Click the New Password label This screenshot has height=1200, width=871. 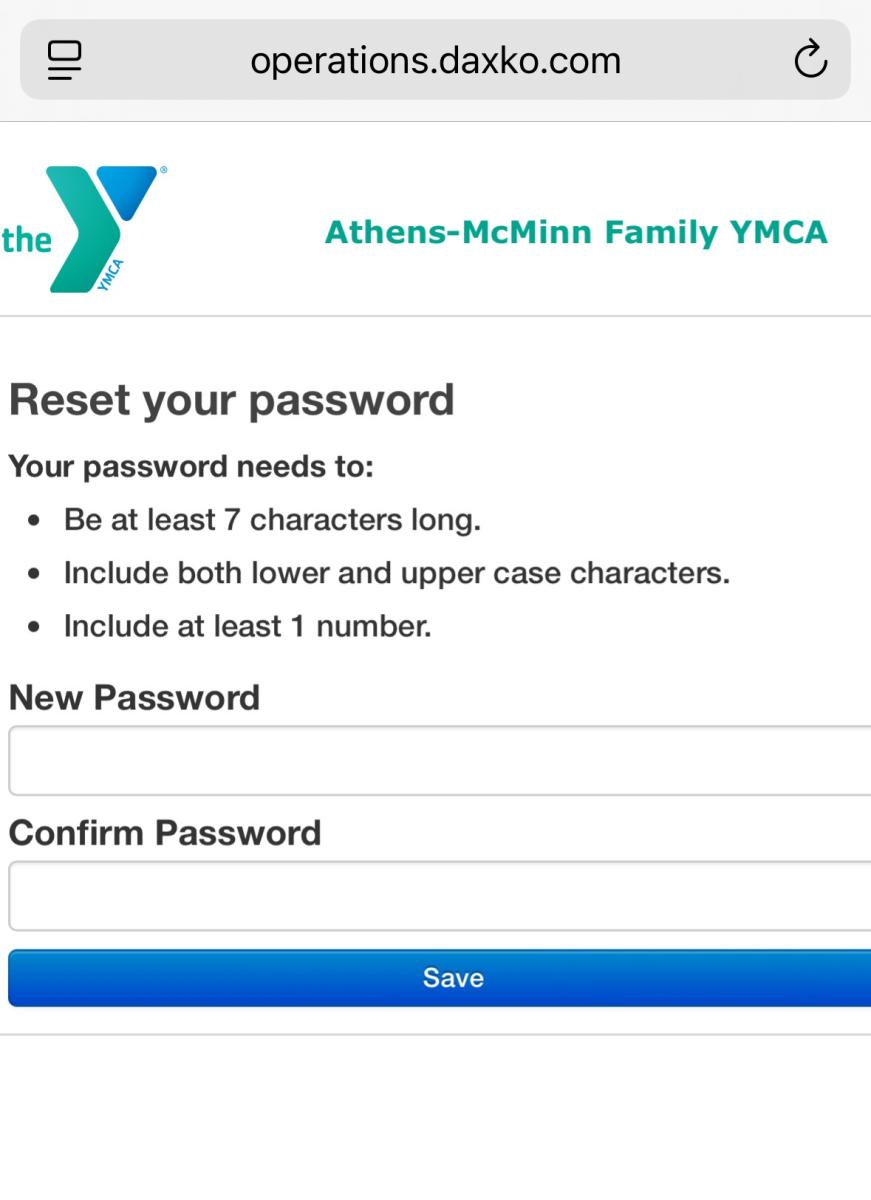click(134, 697)
